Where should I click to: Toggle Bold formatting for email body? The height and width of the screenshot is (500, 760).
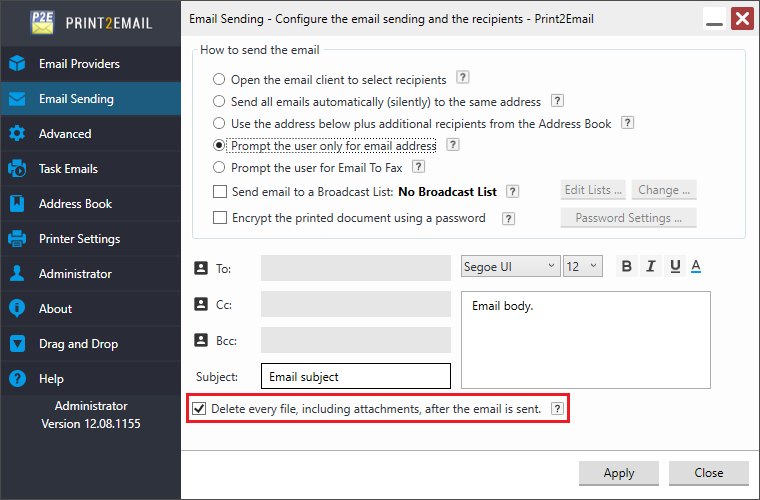click(x=626, y=266)
